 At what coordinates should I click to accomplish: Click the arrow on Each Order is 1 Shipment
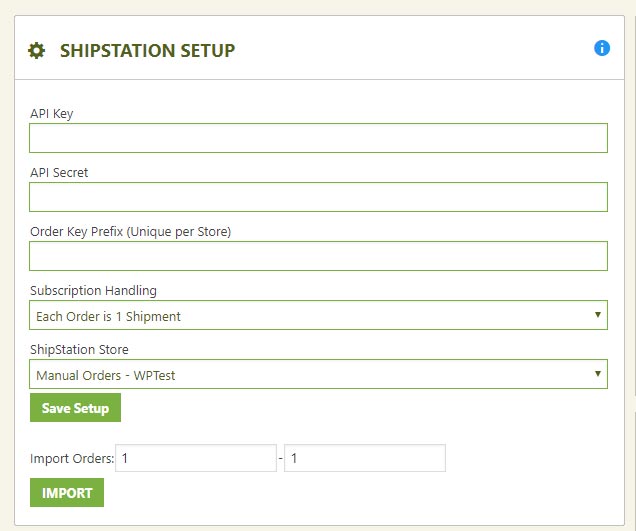[598, 315]
